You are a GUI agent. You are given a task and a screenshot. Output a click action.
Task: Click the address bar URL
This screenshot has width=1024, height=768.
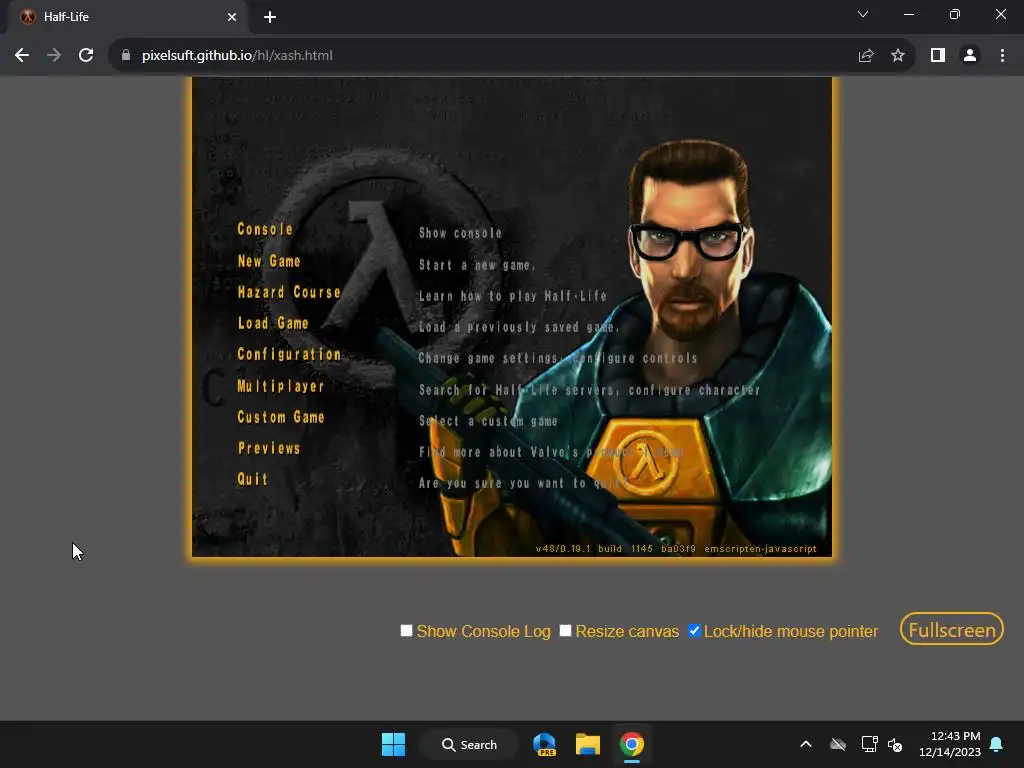237,56
